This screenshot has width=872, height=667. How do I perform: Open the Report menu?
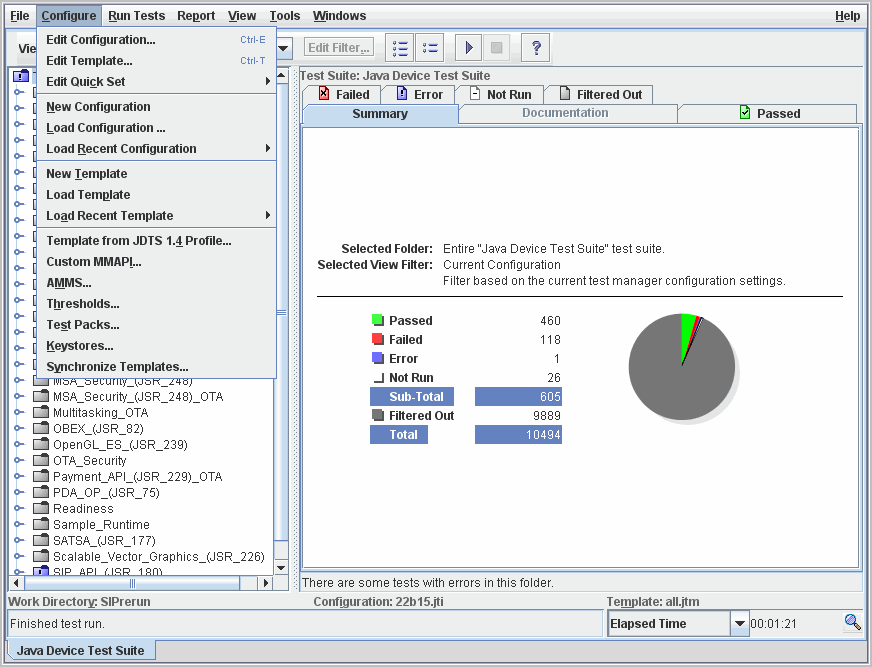(x=196, y=16)
